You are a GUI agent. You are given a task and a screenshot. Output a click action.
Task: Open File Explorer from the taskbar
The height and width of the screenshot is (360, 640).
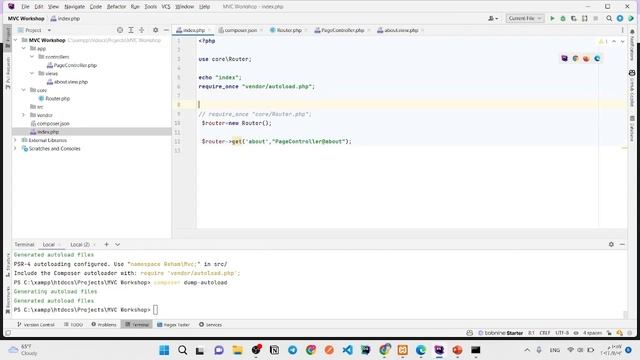coord(238,350)
